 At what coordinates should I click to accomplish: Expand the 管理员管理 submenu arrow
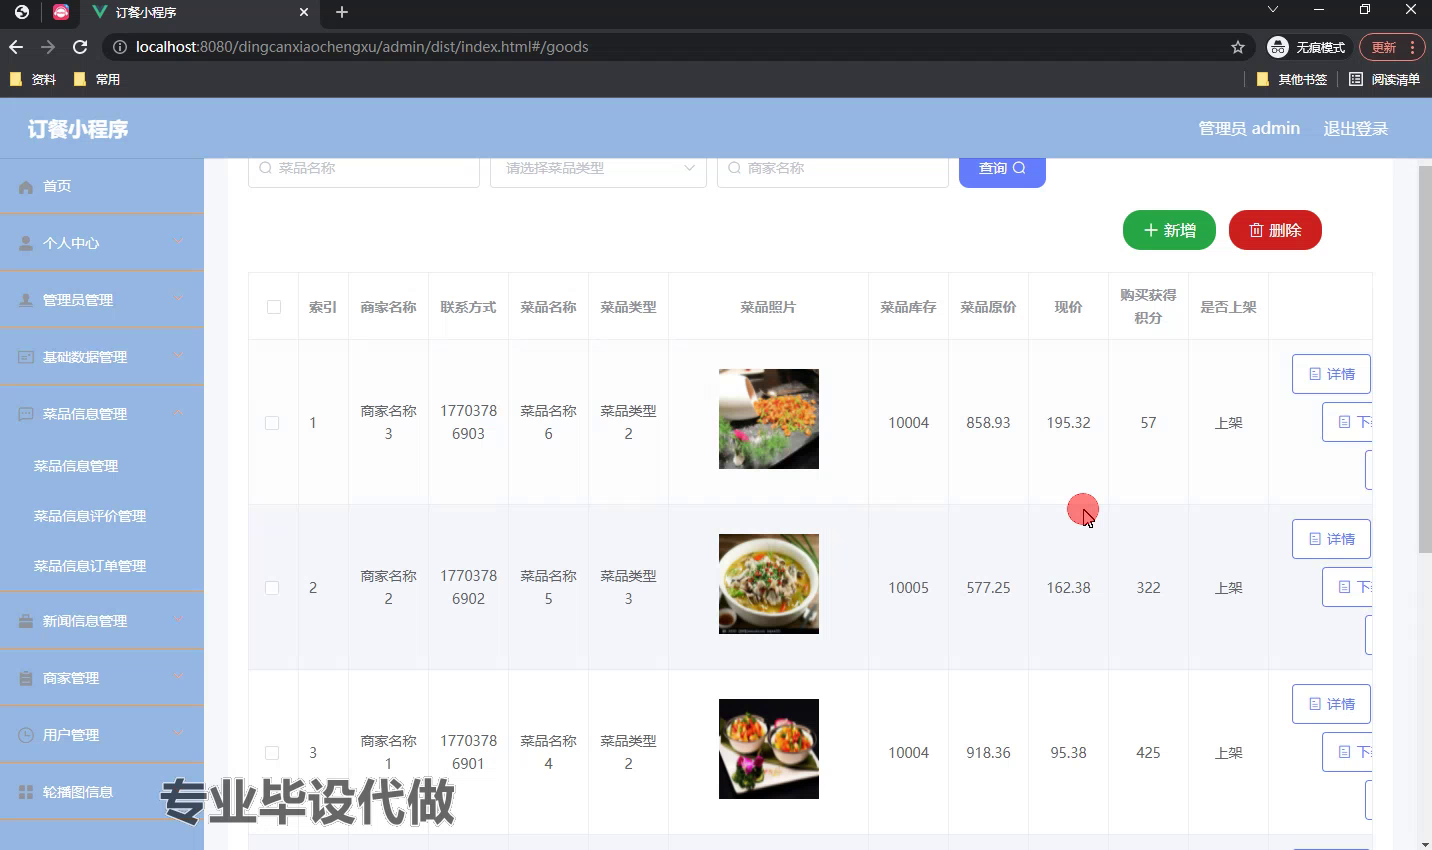[x=178, y=300]
